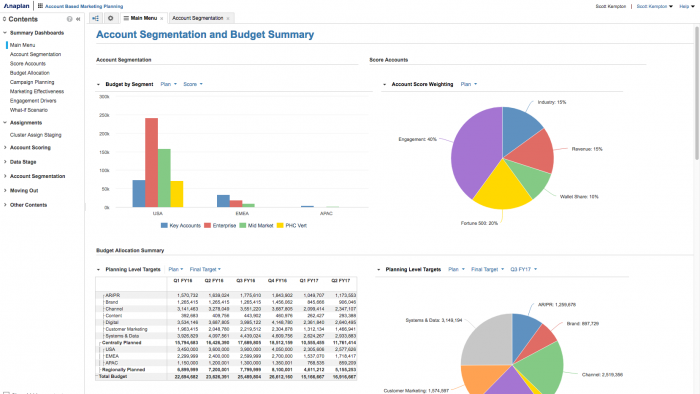The width and height of the screenshot is (700, 394).
Task: Collapse the Account Score Weighting panel
Action: pos(384,84)
